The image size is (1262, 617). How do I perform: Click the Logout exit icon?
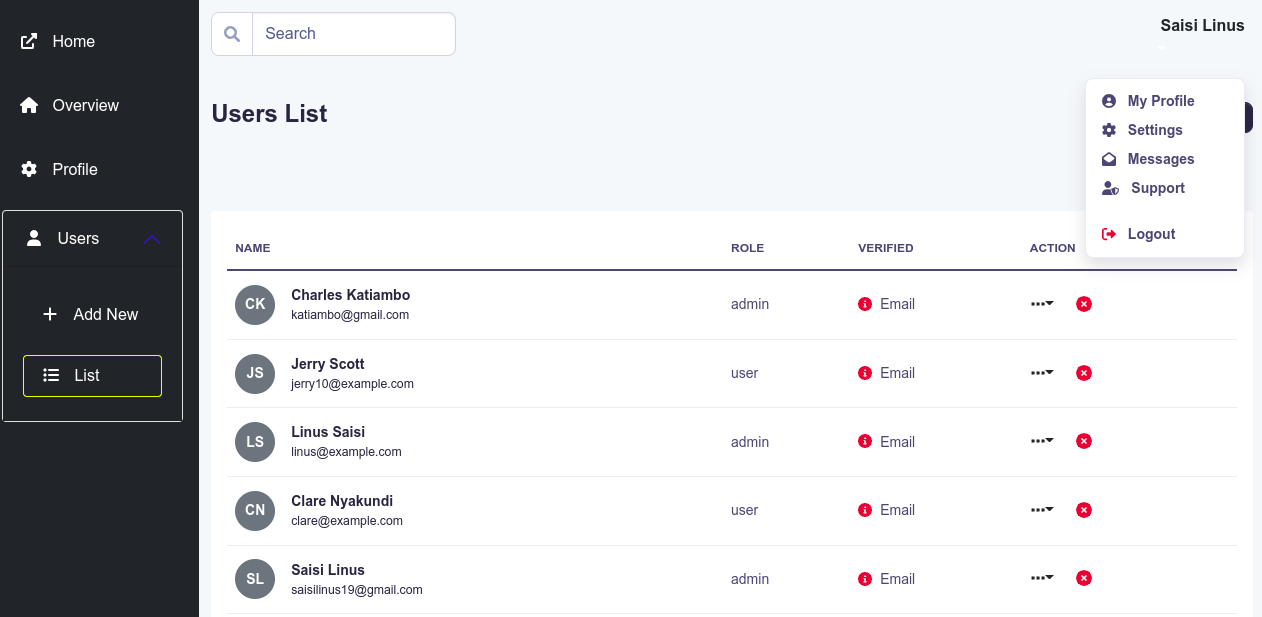(x=1108, y=233)
